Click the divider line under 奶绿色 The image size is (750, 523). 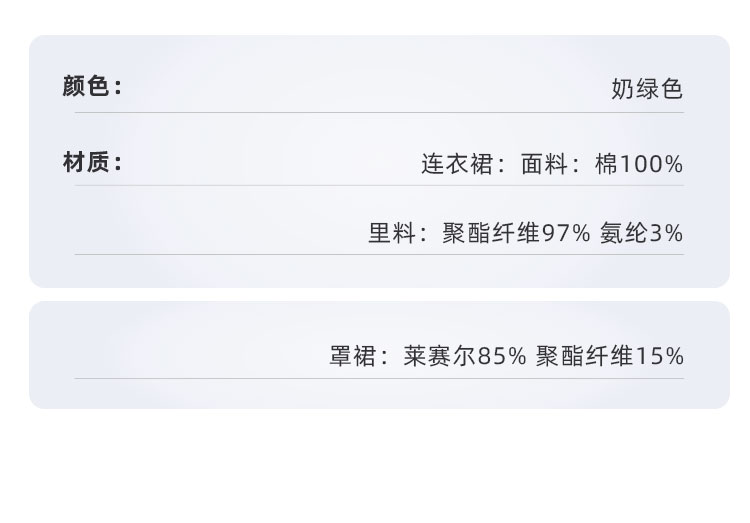[x=379, y=113]
